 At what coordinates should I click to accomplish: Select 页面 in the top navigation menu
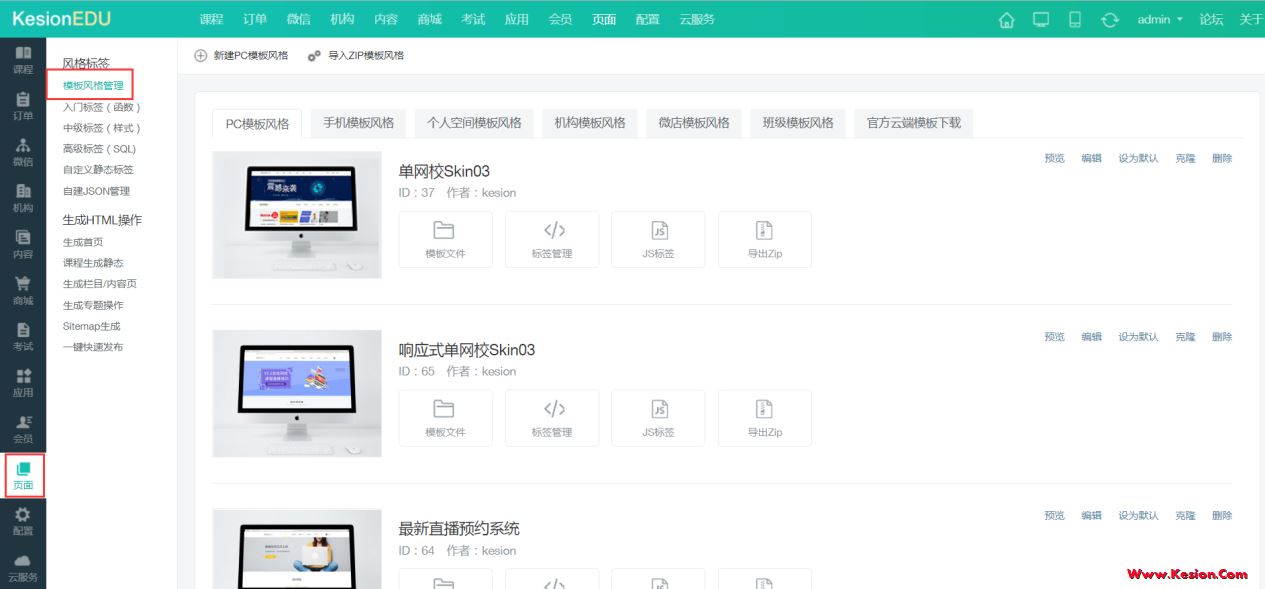(x=604, y=18)
